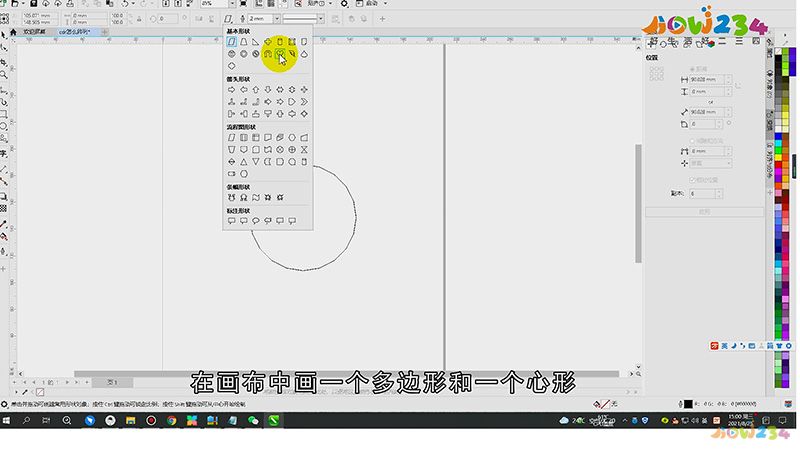Image resolution: width=800 pixels, height=450 pixels.
Task: Select the right triangle basic shape
Action: coord(256,42)
